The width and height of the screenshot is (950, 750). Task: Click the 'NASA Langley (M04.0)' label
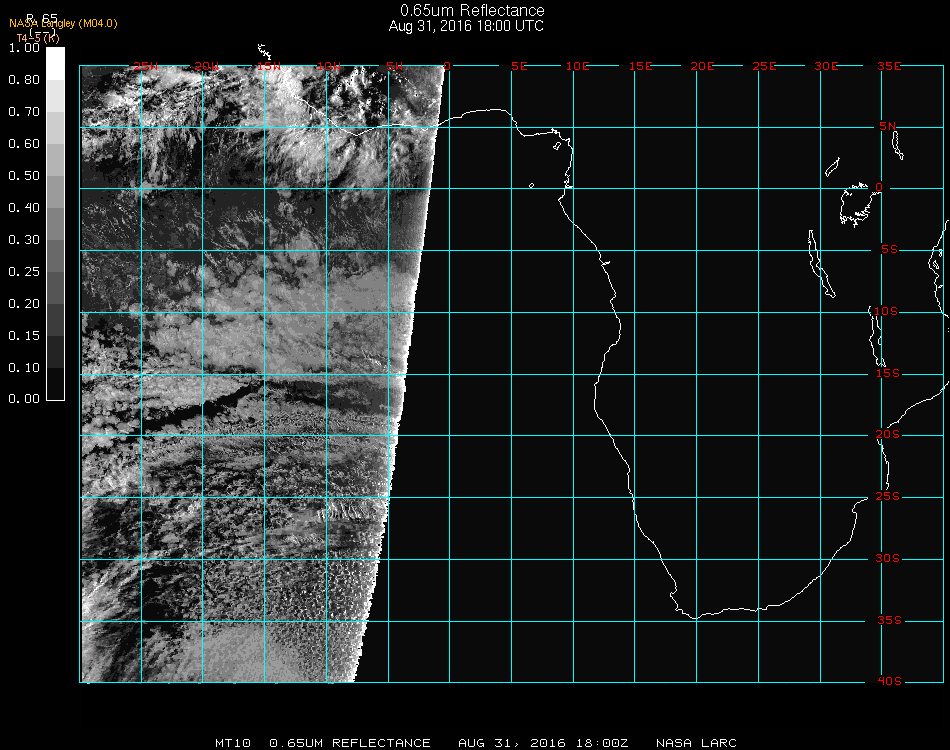click(x=63, y=24)
